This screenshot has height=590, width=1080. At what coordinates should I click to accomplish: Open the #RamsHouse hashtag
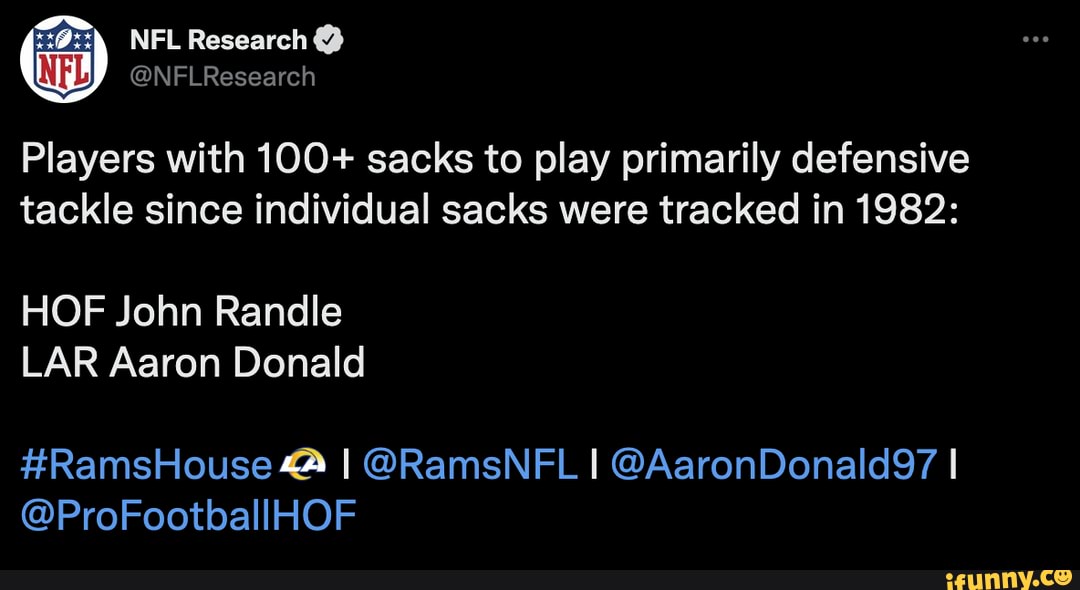click(145, 464)
